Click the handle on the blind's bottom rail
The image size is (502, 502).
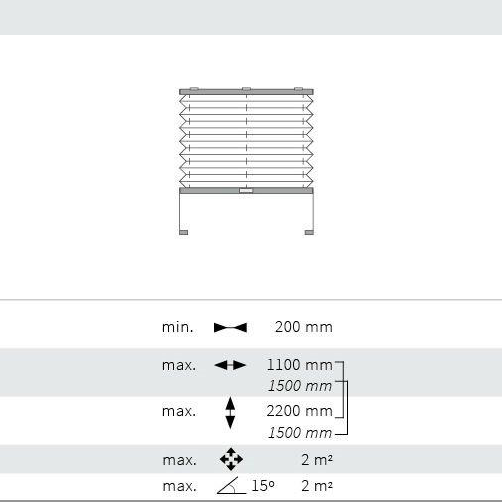click(x=246, y=191)
